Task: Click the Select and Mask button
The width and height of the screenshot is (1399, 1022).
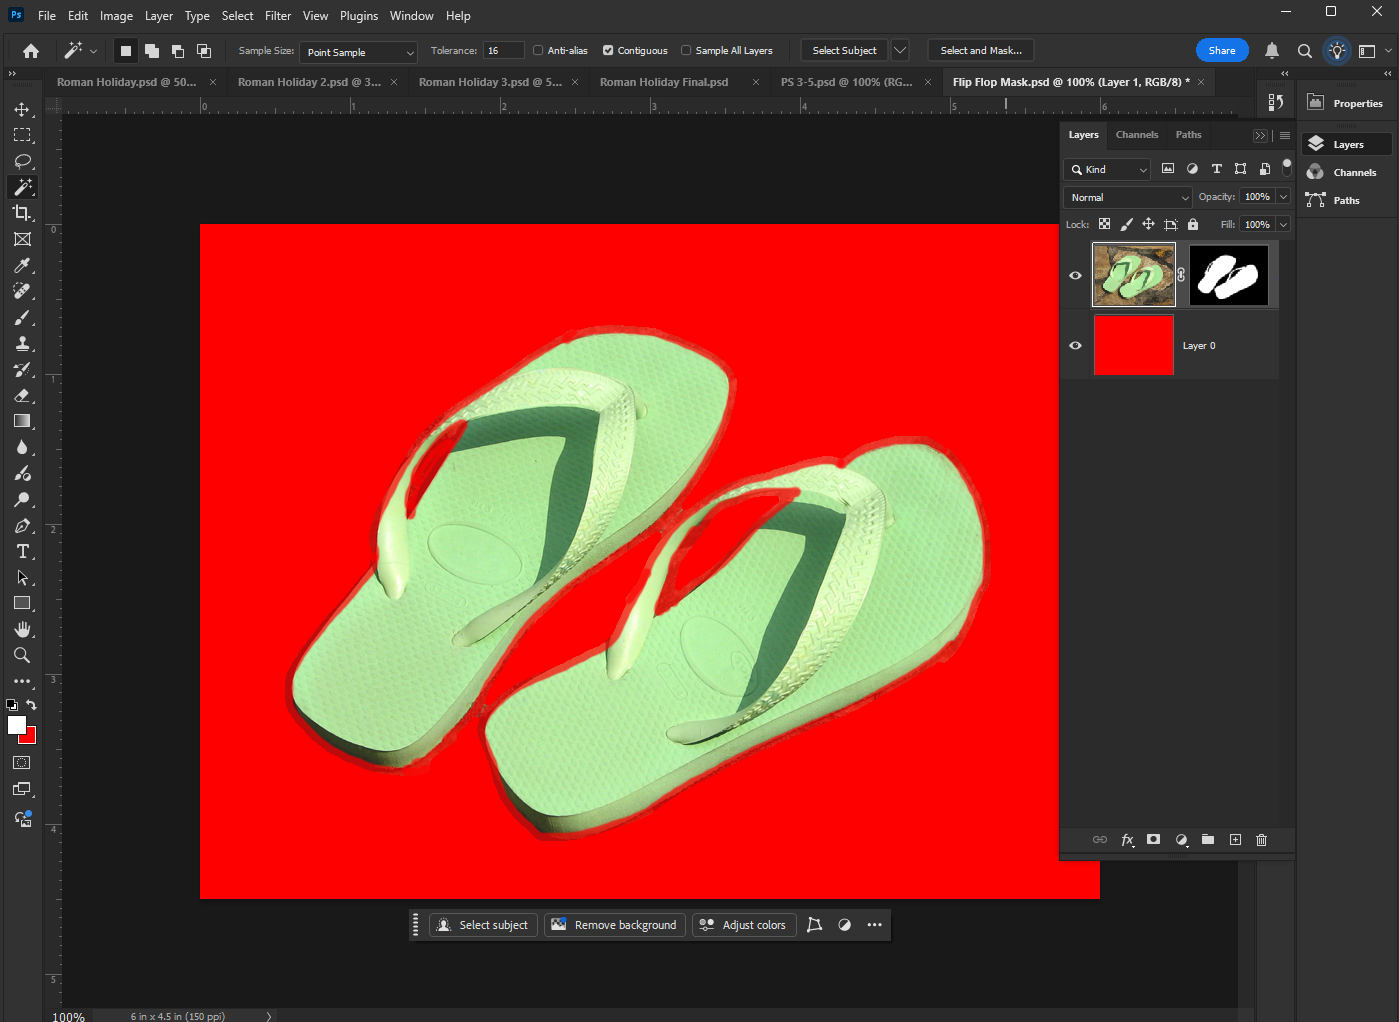Action: click(x=980, y=51)
